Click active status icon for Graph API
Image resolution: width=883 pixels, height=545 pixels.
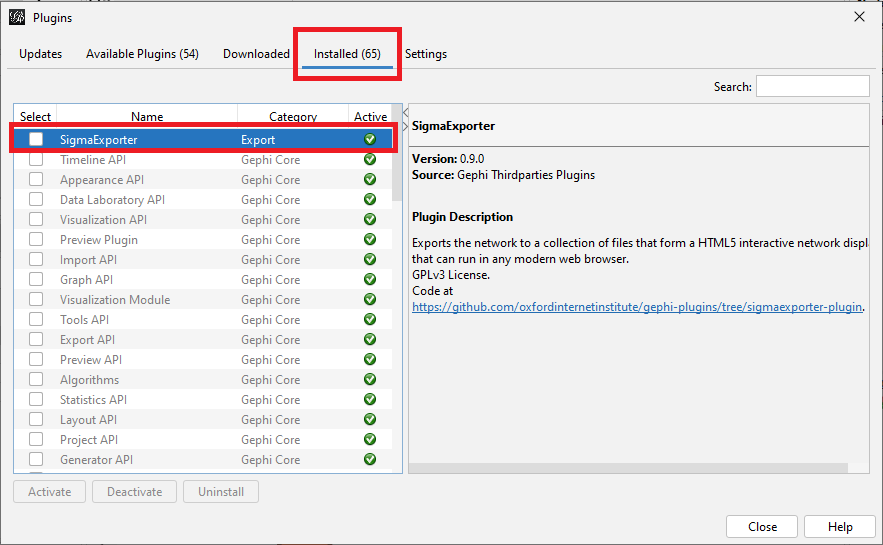[370, 279]
